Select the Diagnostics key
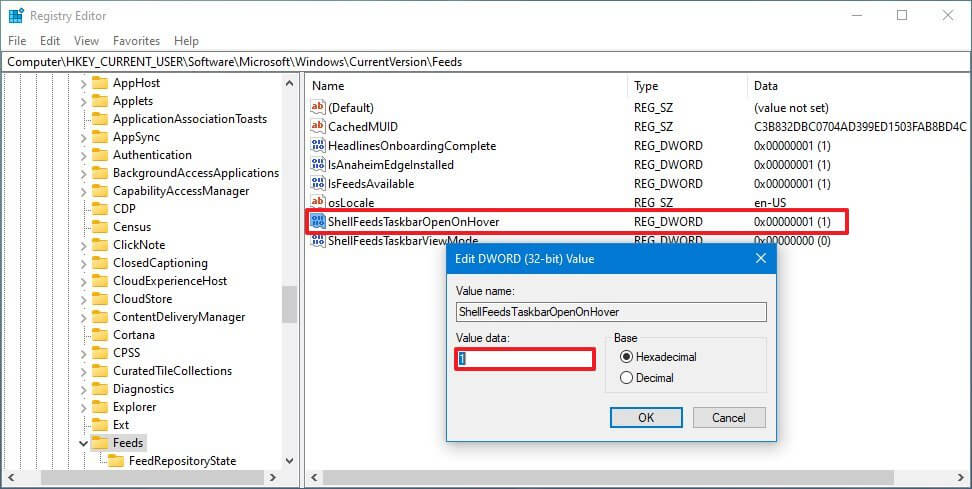 [x=143, y=389]
